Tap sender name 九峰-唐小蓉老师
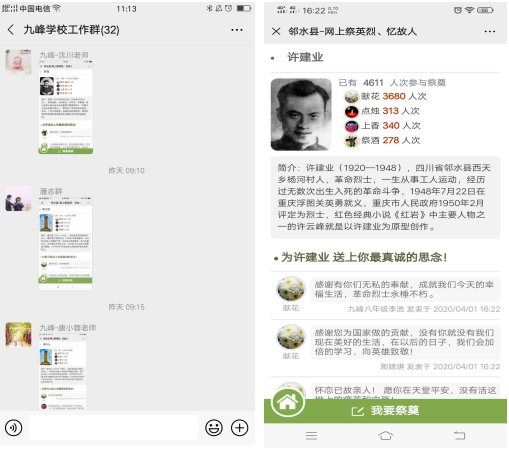Screen dimensions: 509x449 point(68,328)
